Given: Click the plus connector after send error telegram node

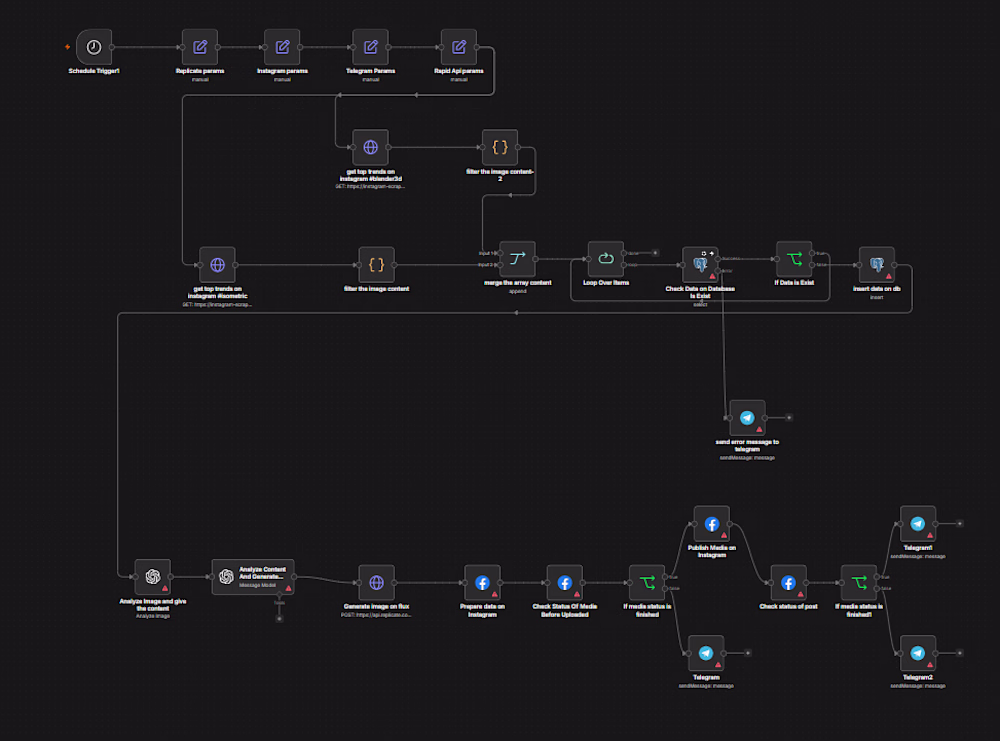Looking at the screenshot, I should (789, 418).
